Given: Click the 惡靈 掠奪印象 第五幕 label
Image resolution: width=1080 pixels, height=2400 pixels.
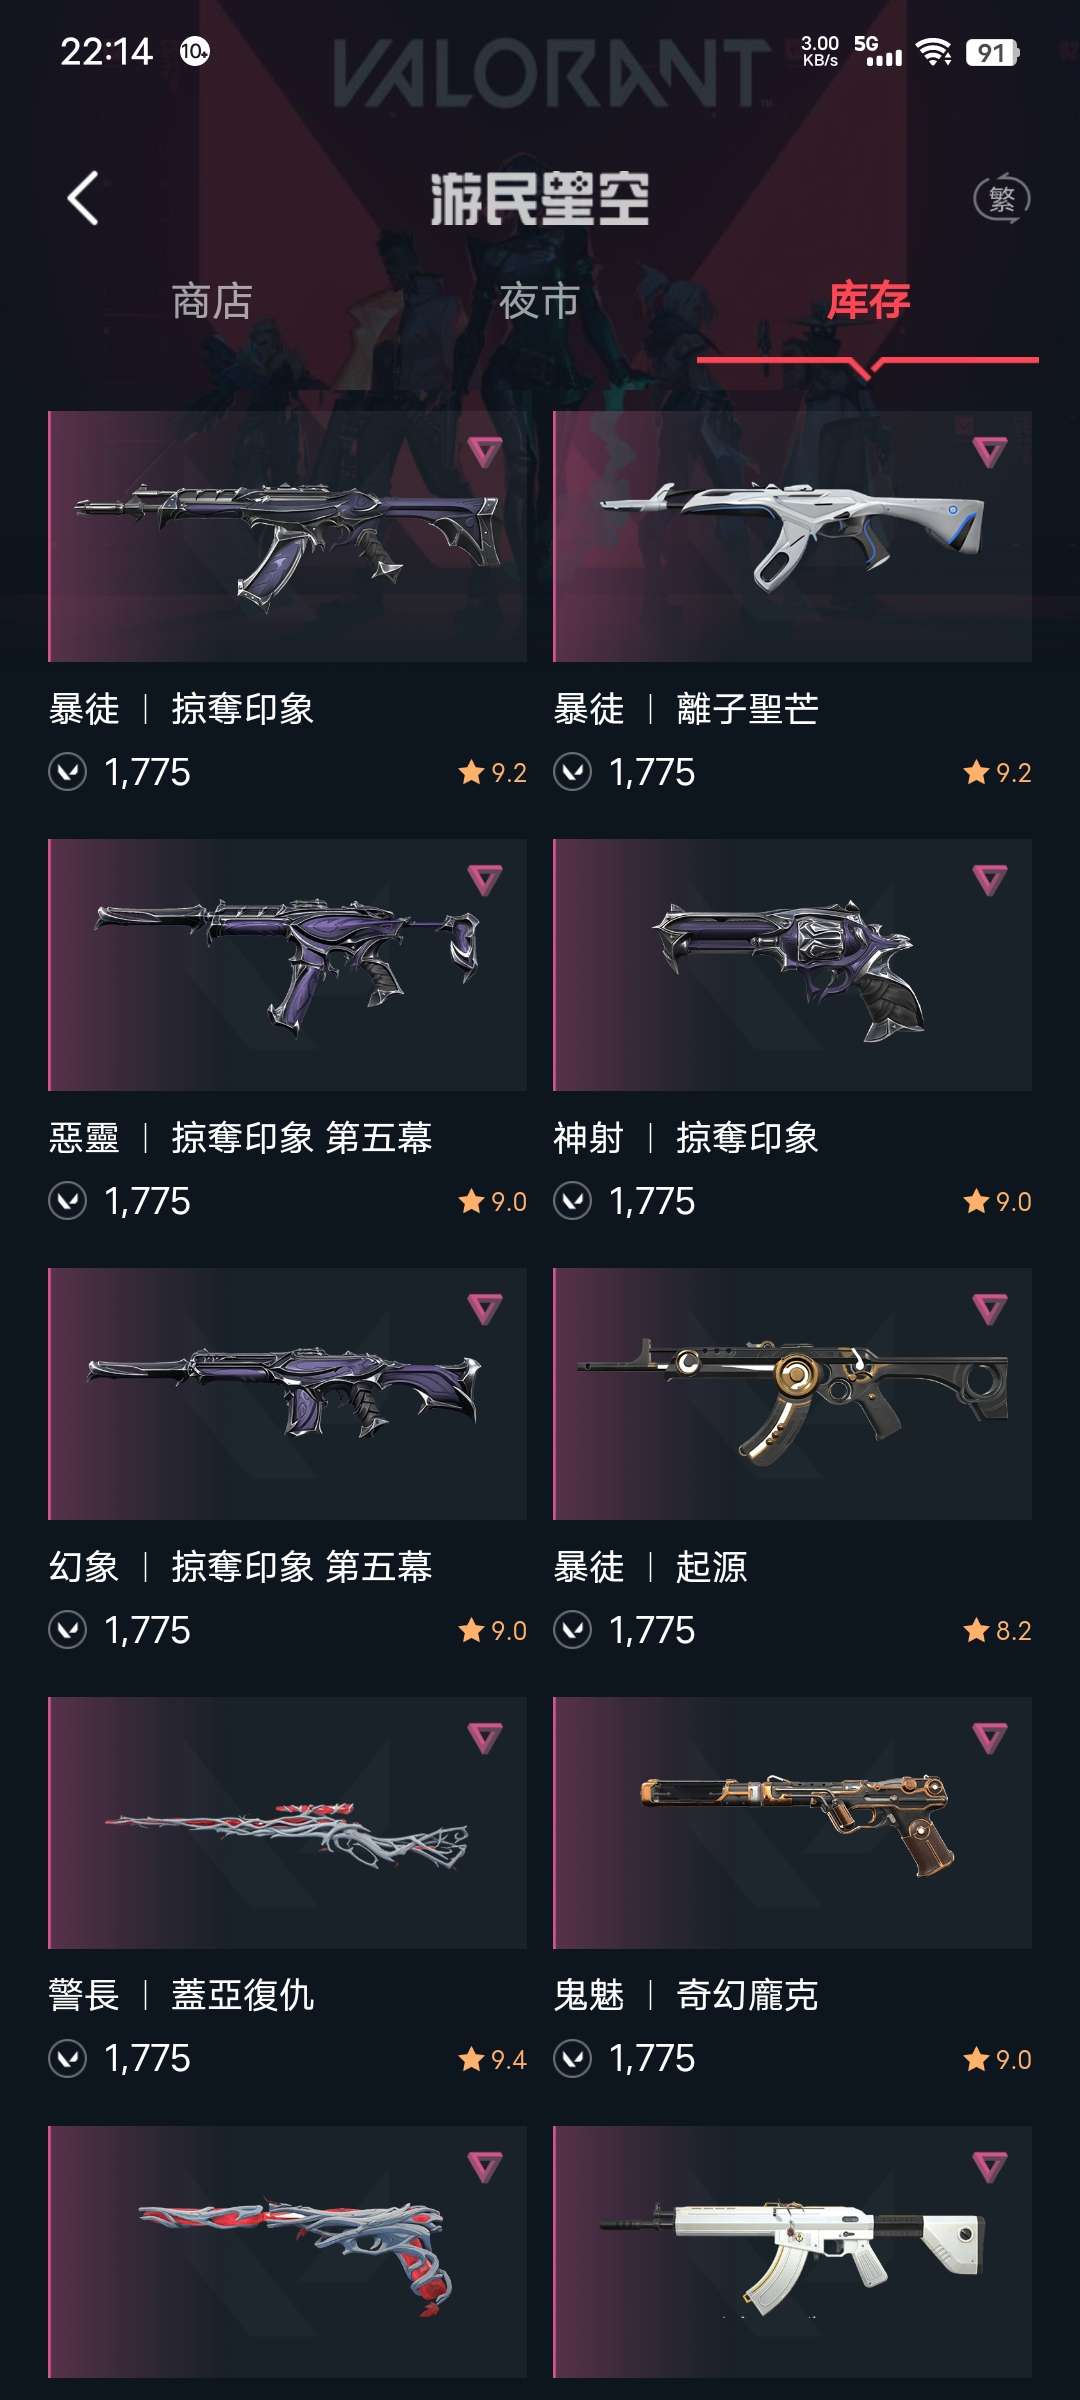Looking at the screenshot, I should coord(240,1138).
